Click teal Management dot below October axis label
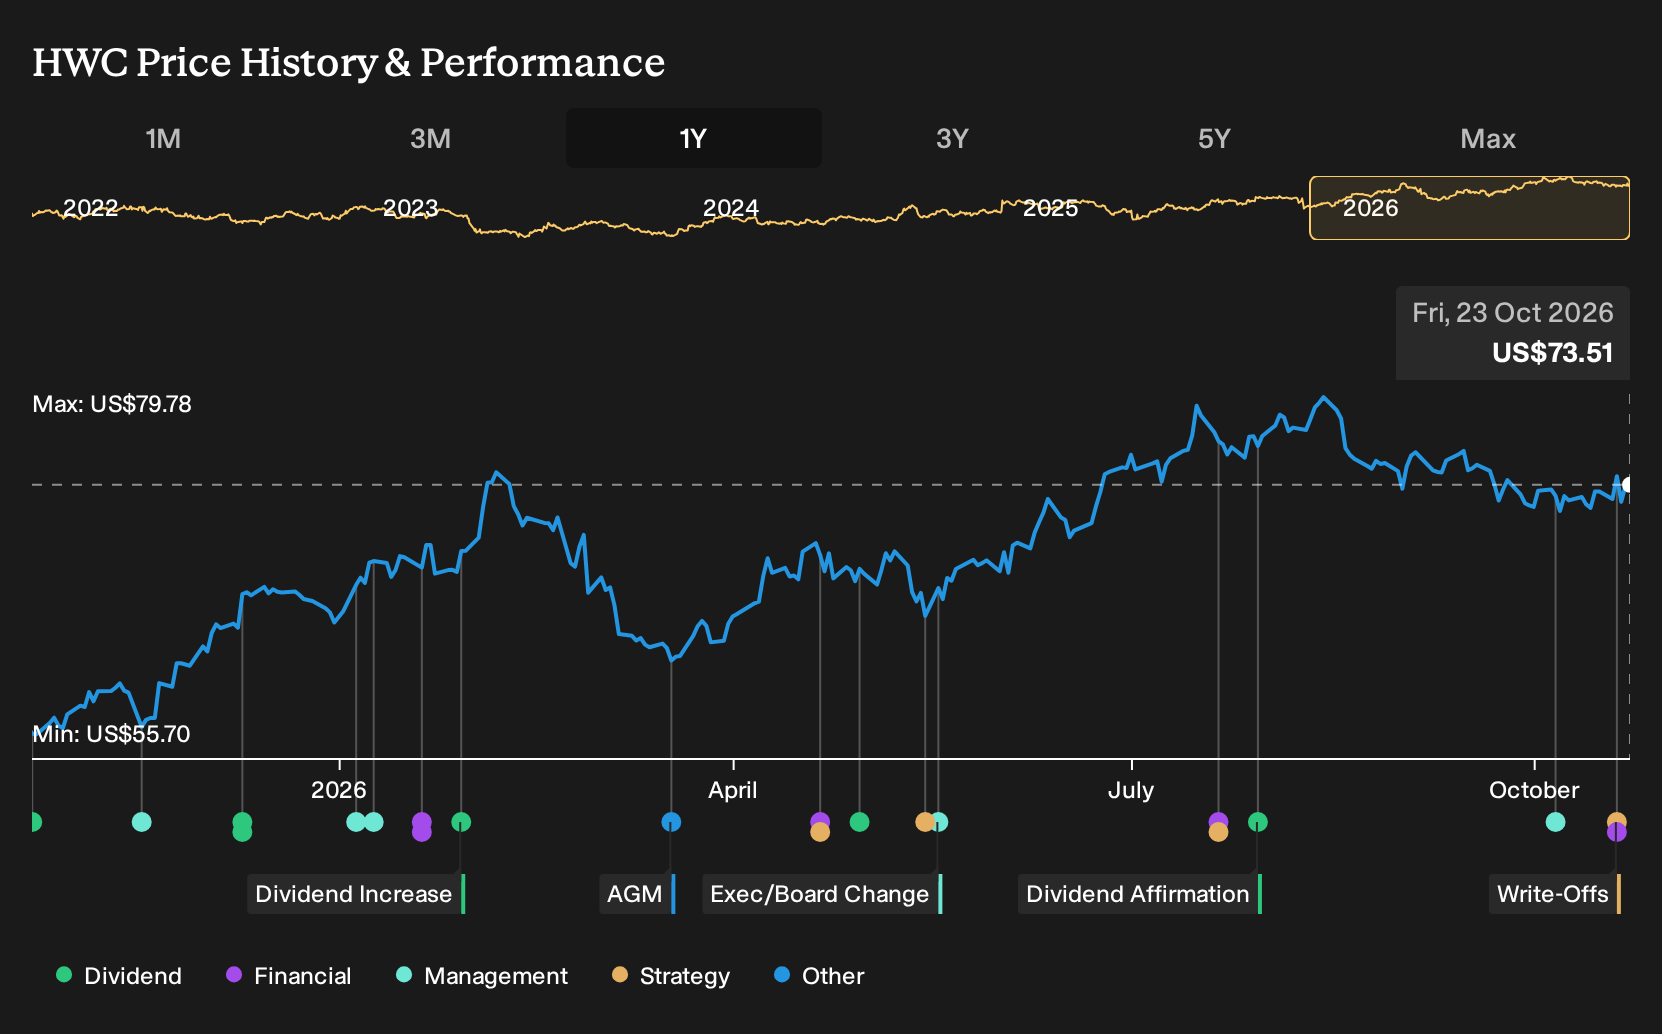Viewport: 1662px width, 1034px height. pos(1555,822)
